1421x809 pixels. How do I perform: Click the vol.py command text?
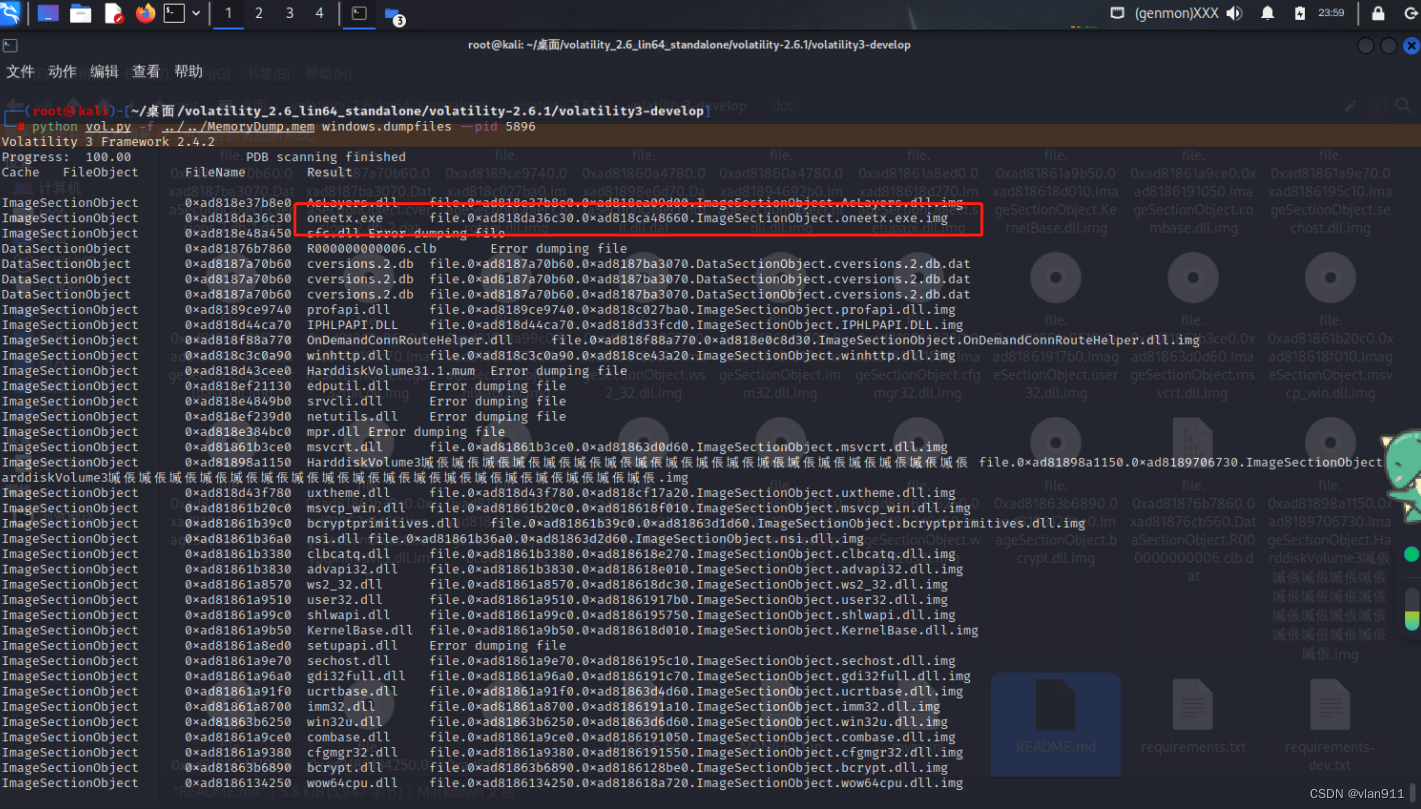108,127
